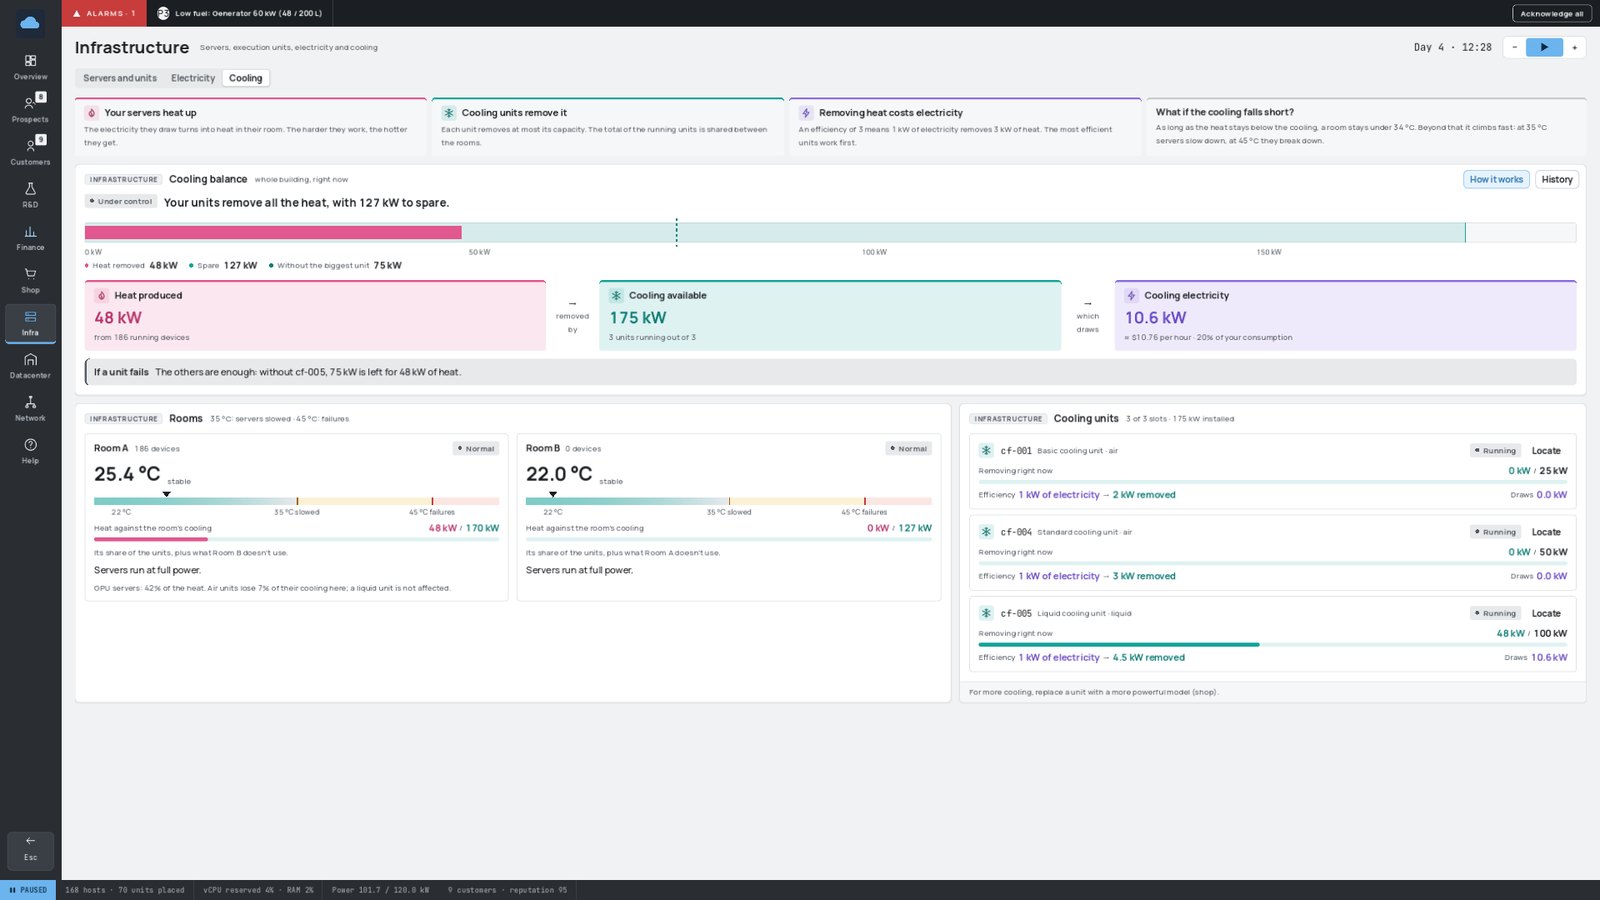Click the snowflake icon of cf-001

[x=986, y=450]
